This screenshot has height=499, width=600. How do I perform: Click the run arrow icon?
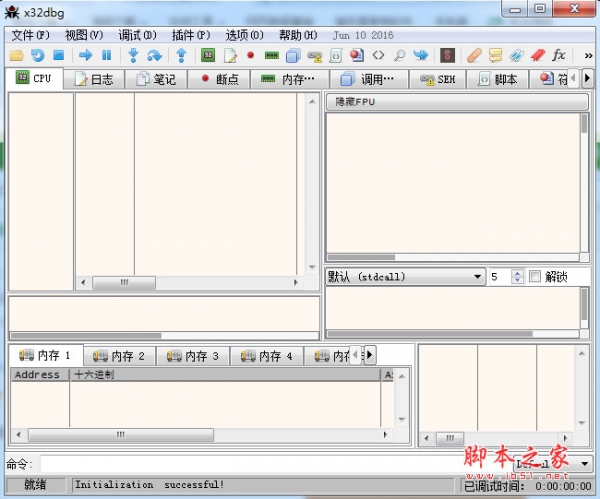click(85, 55)
